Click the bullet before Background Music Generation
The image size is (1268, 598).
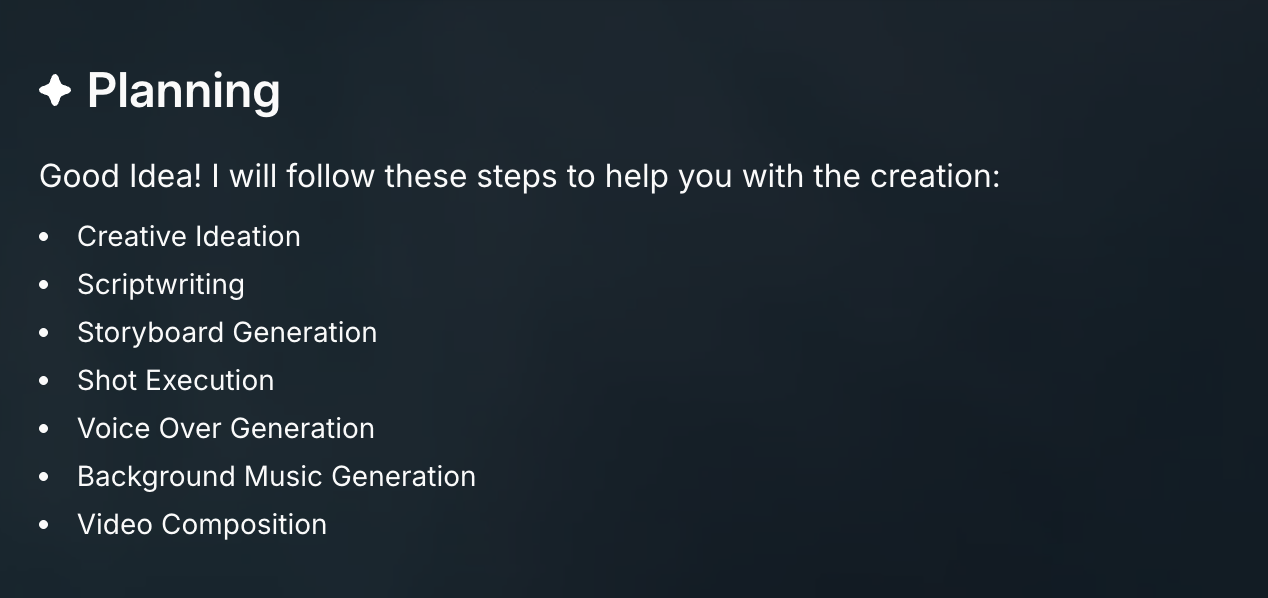coord(44,477)
